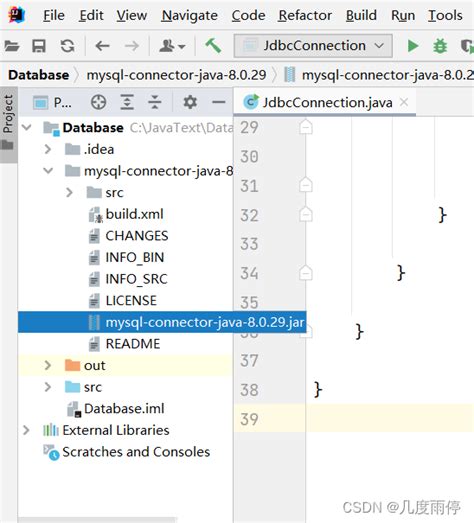
Task: Click IntelliJ IDEA application logo icon
Action: coord(17,15)
